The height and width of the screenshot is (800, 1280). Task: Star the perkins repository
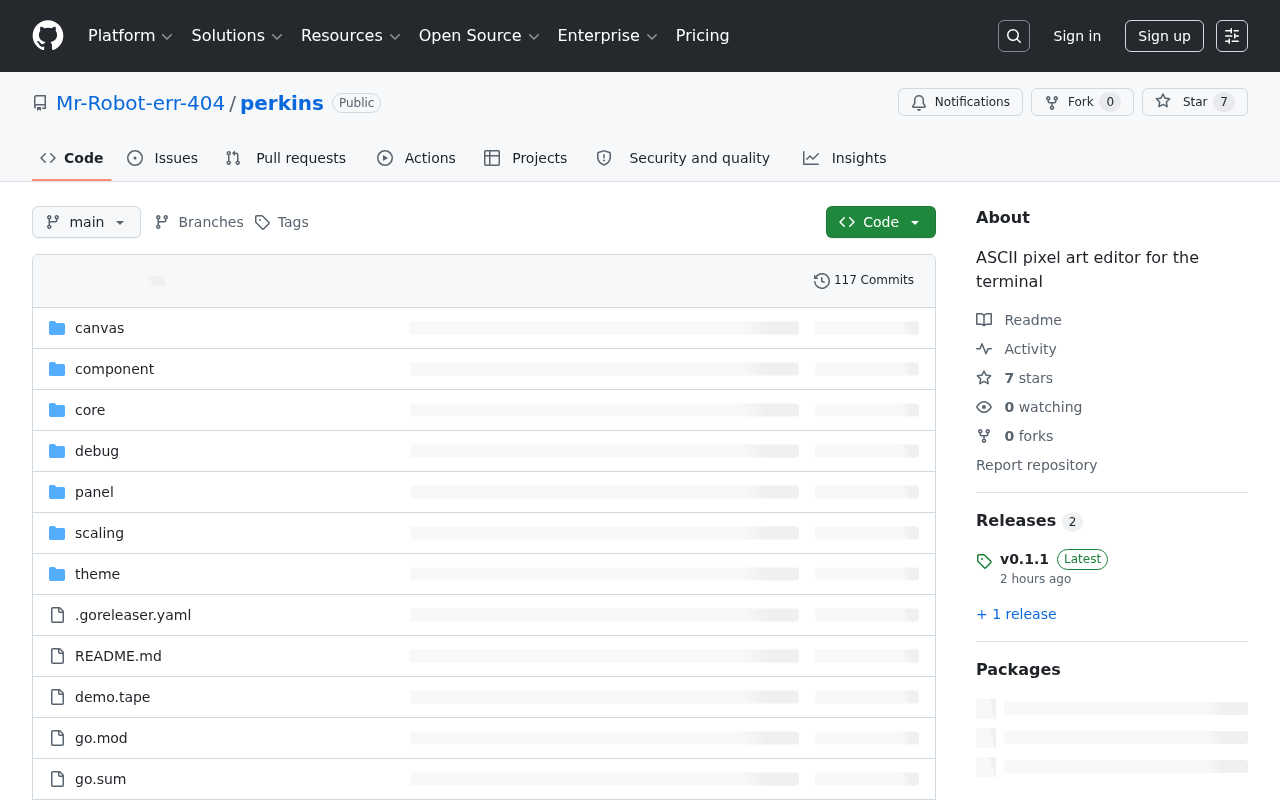[x=1195, y=102]
